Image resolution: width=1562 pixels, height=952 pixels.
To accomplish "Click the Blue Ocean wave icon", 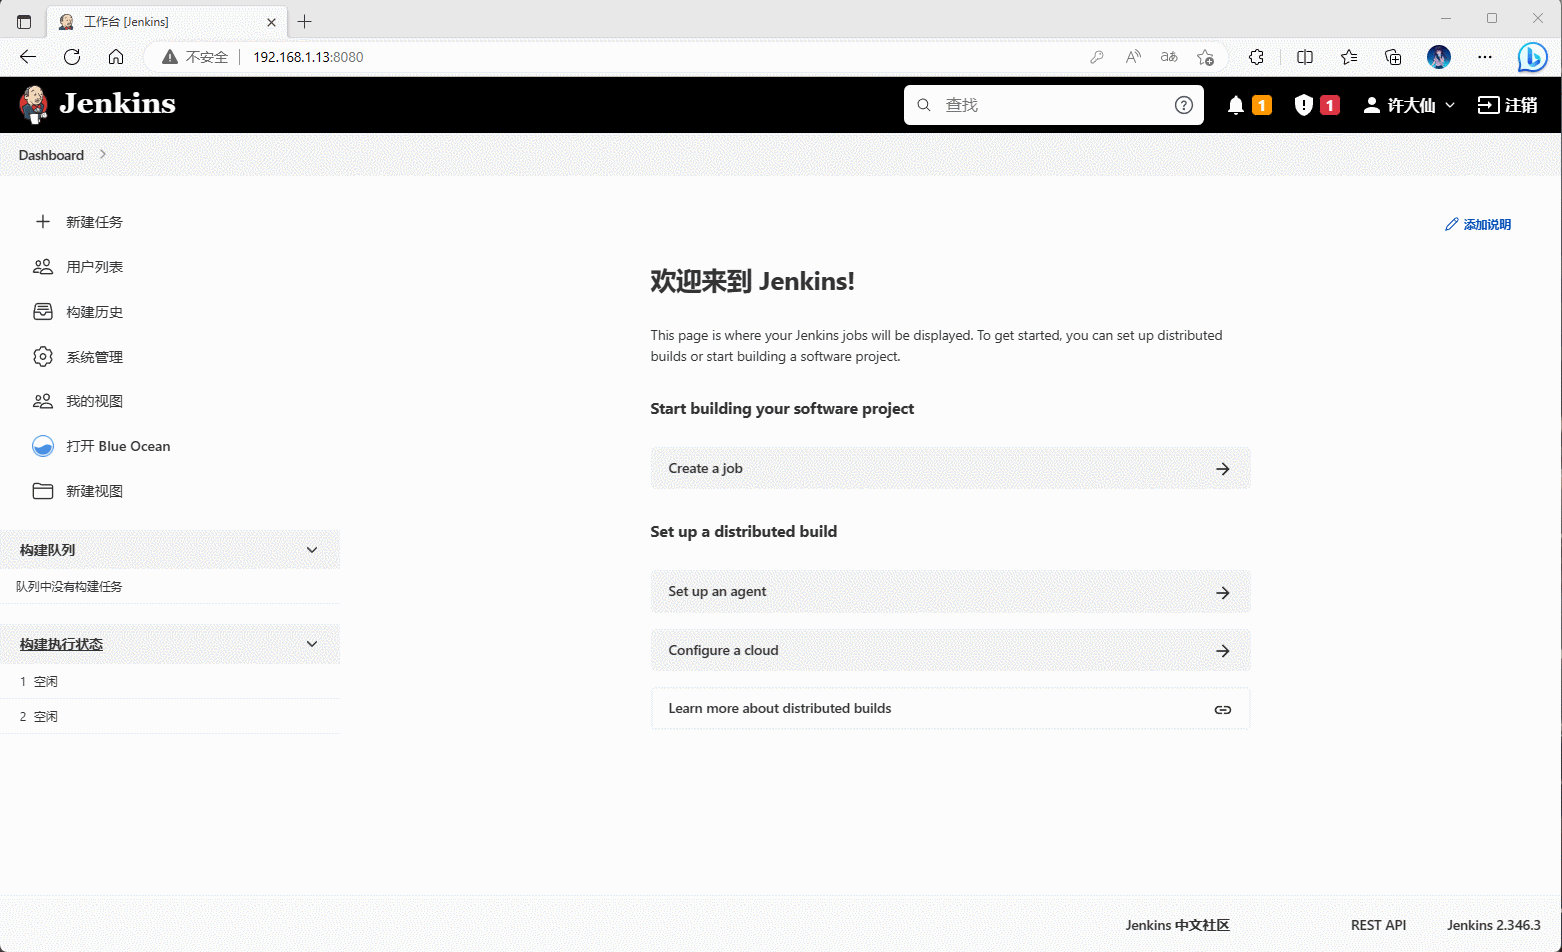I will click(x=43, y=446).
